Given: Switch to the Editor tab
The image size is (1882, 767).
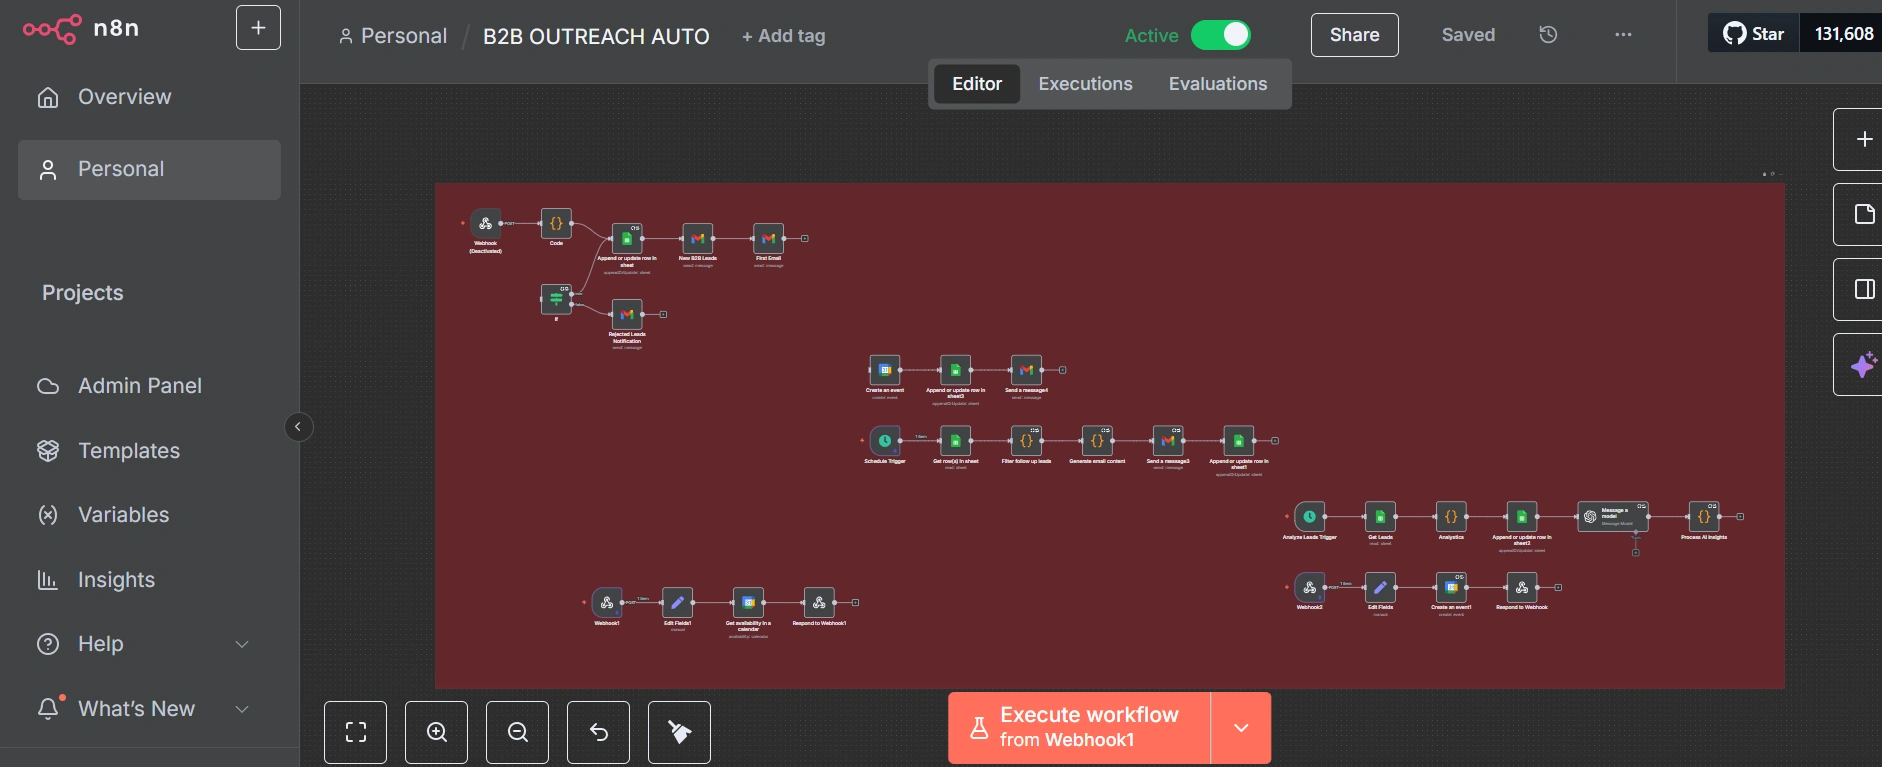Looking at the screenshot, I should (977, 84).
